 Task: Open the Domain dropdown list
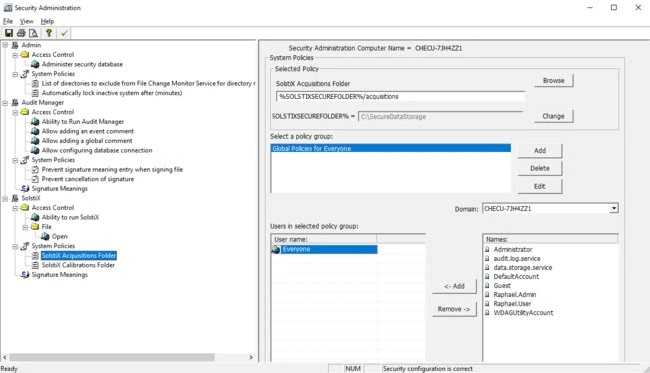coord(614,208)
